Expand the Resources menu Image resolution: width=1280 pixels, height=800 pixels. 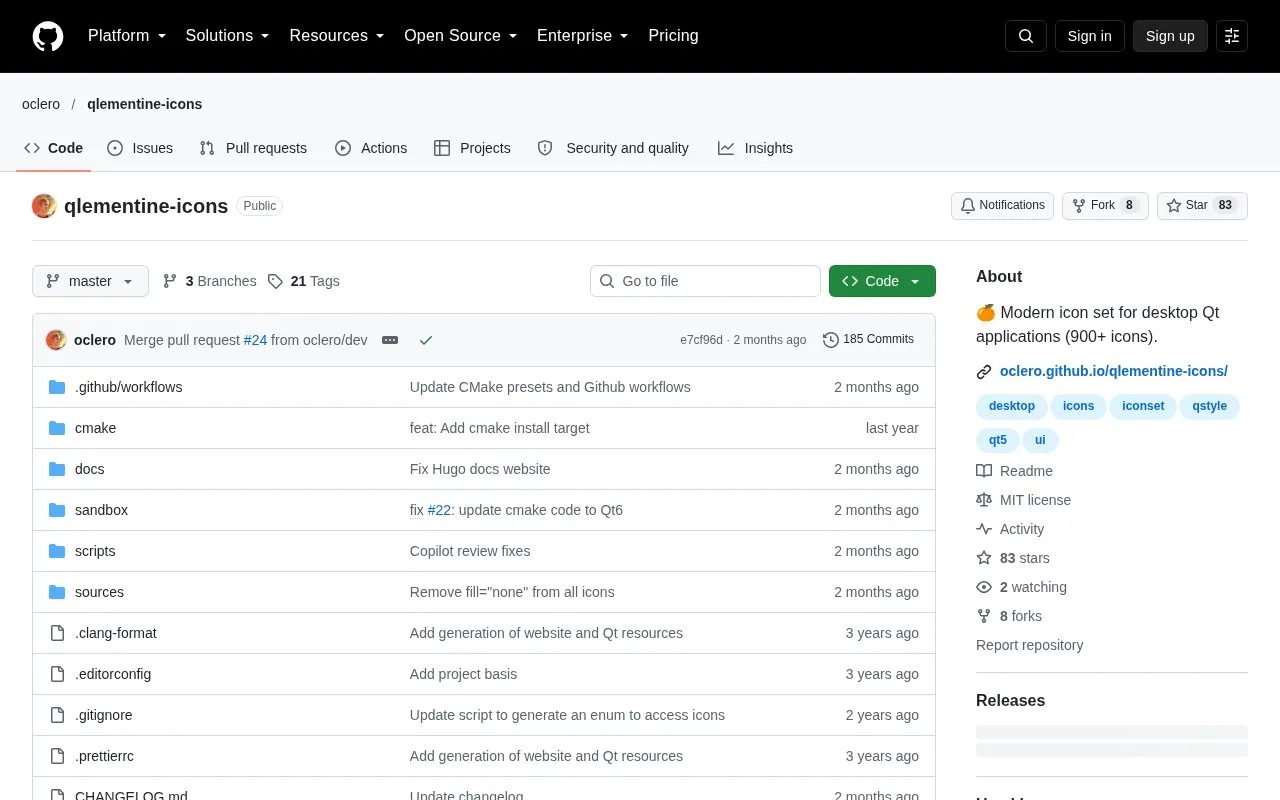[337, 36]
